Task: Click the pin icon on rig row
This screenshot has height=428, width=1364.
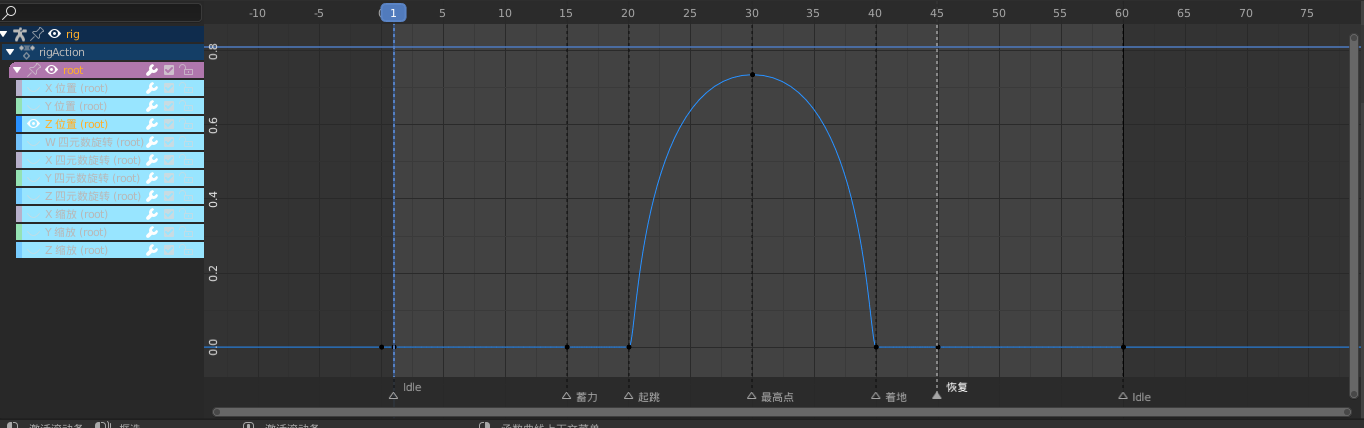Action: [37, 34]
